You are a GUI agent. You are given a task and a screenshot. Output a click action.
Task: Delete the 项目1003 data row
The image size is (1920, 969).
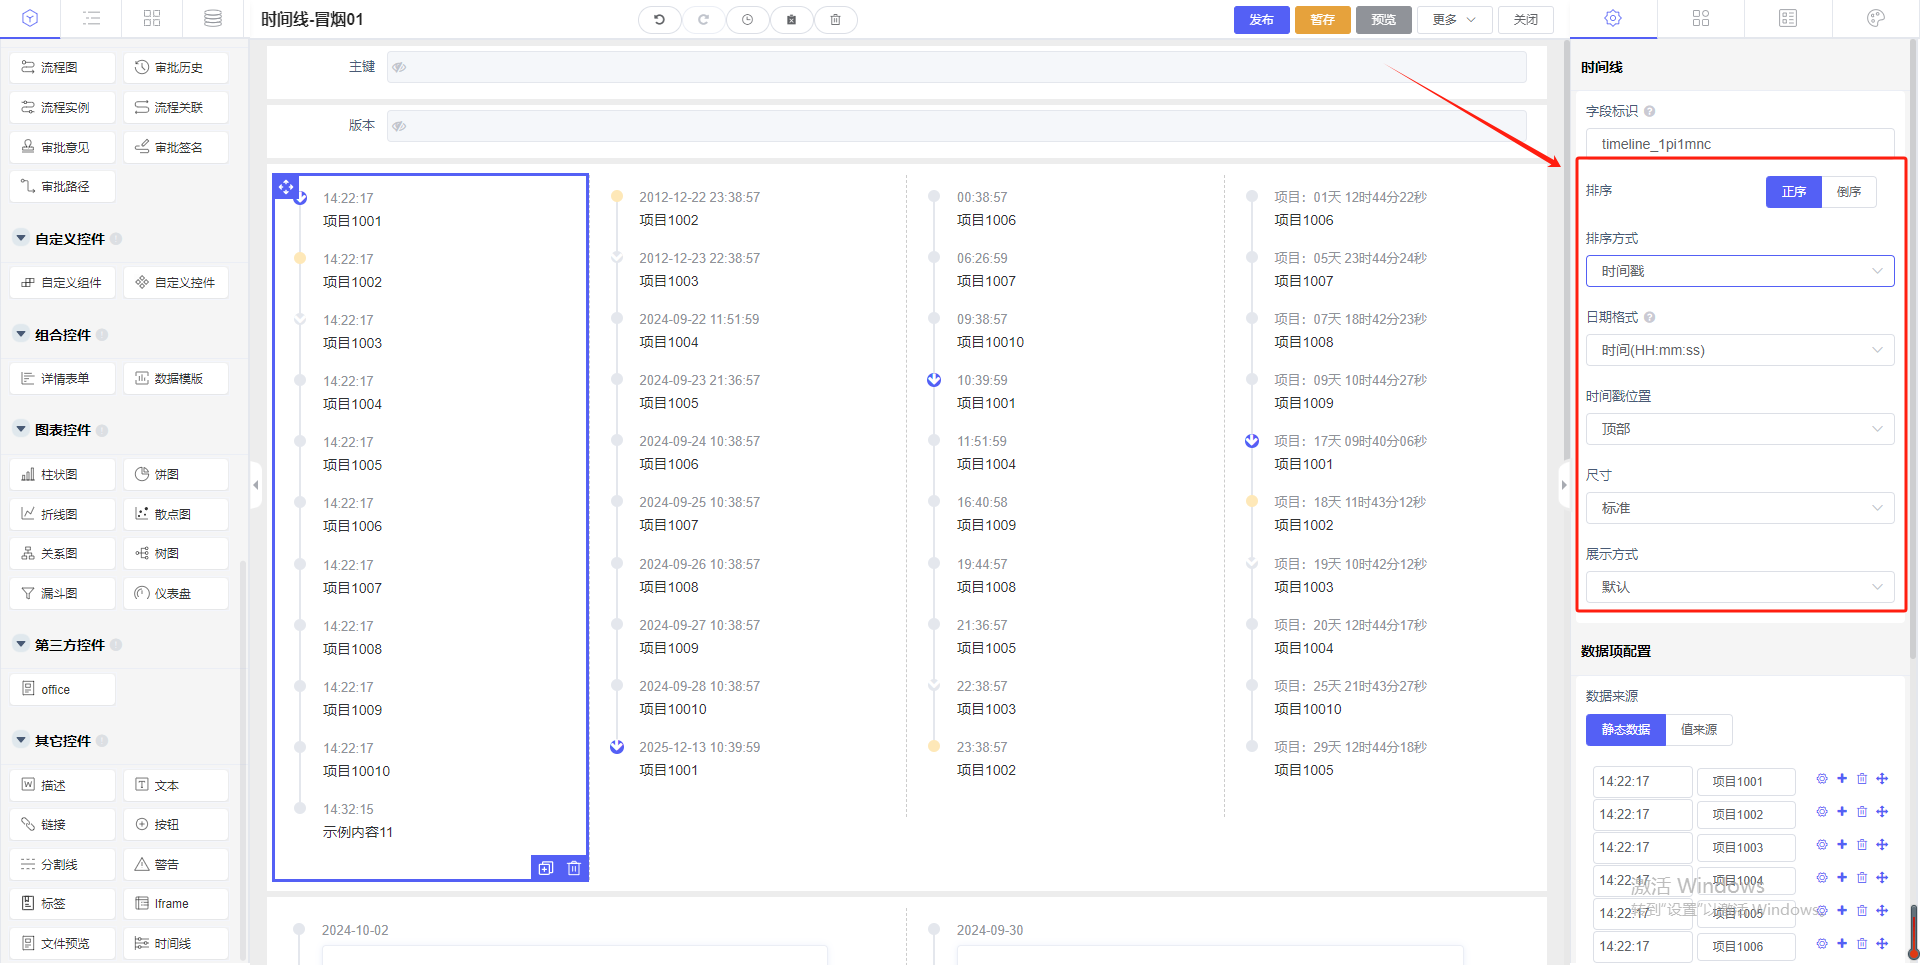click(x=1862, y=845)
